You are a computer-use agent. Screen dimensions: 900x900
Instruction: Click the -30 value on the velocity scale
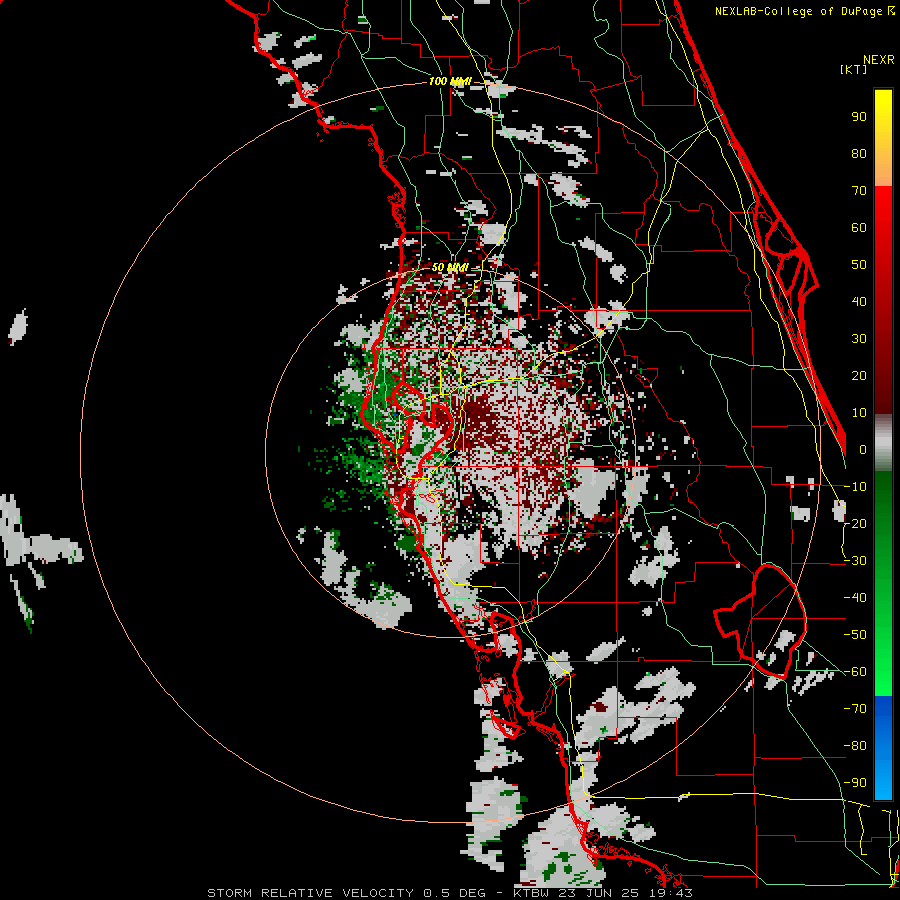(x=855, y=561)
